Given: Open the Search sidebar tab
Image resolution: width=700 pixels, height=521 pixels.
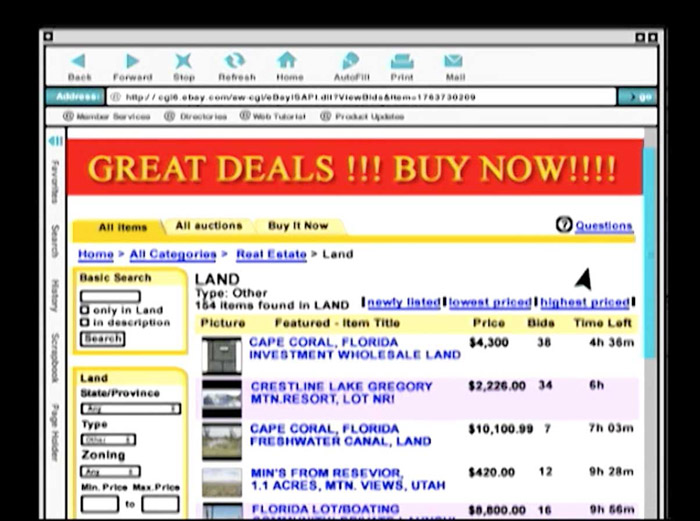Looking at the screenshot, I should (55, 241).
